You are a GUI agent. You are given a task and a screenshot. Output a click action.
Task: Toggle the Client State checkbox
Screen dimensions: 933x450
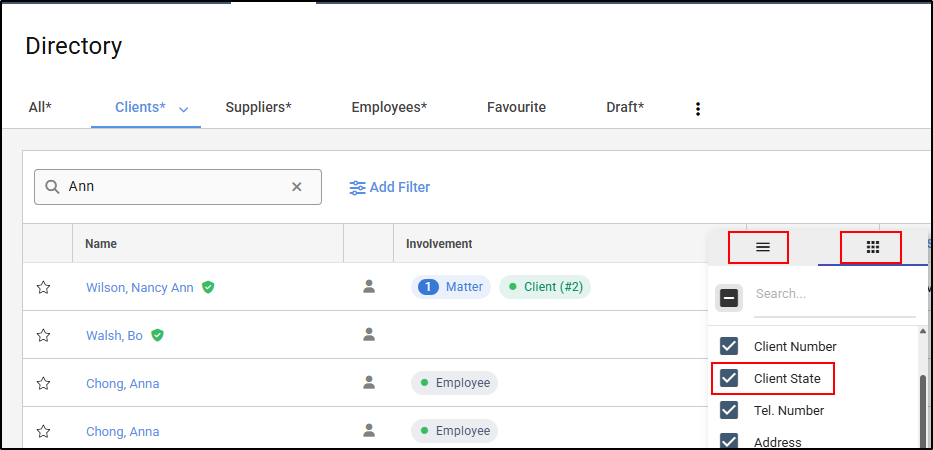[729, 378]
